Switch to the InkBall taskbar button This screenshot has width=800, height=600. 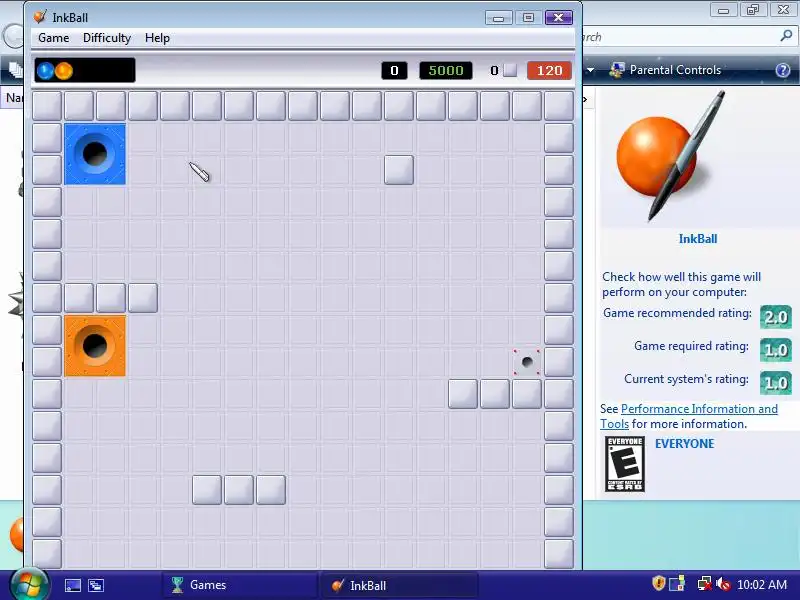(399, 585)
